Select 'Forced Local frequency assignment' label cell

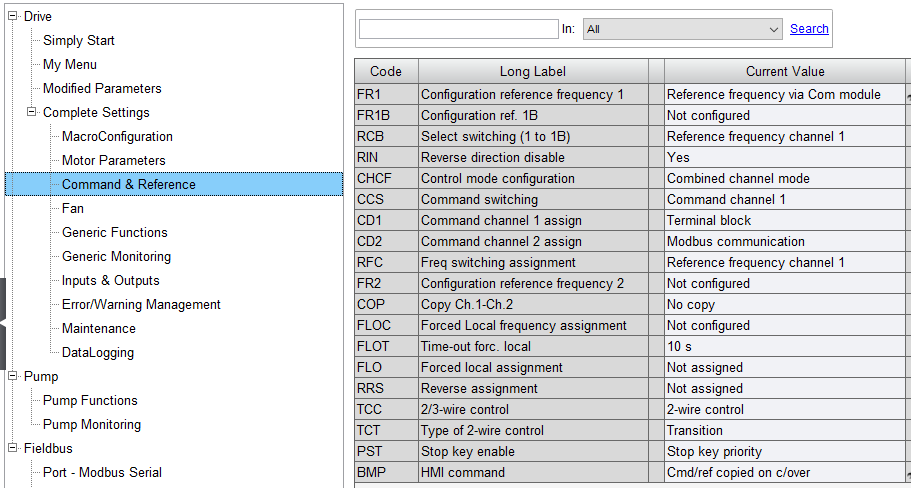click(x=533, y=325)
